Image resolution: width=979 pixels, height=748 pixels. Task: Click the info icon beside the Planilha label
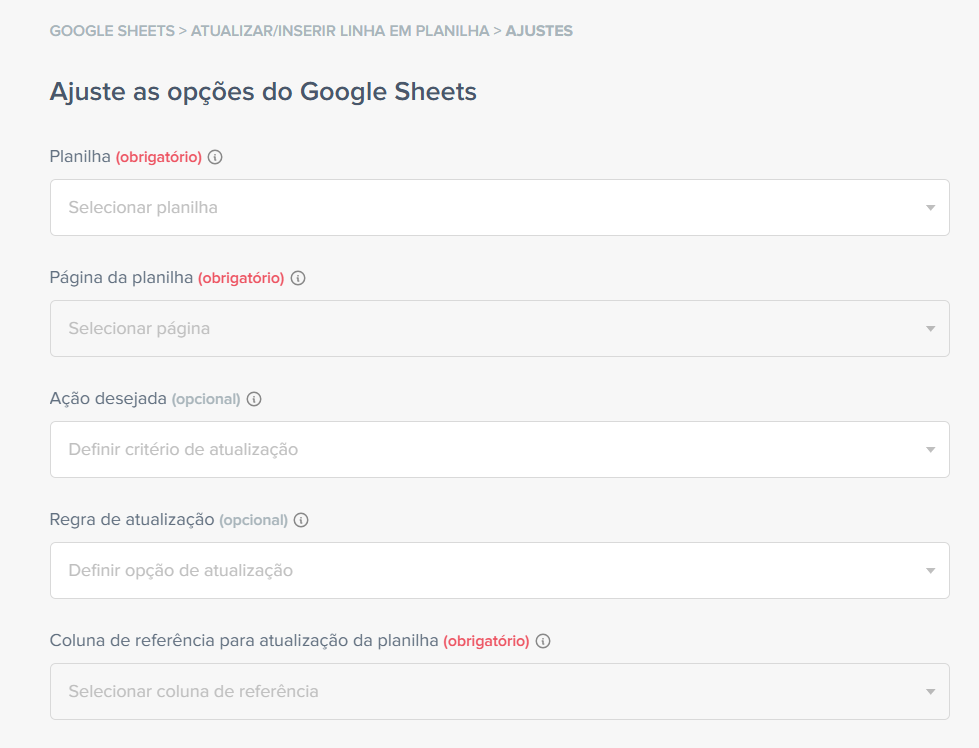(215, 157)
